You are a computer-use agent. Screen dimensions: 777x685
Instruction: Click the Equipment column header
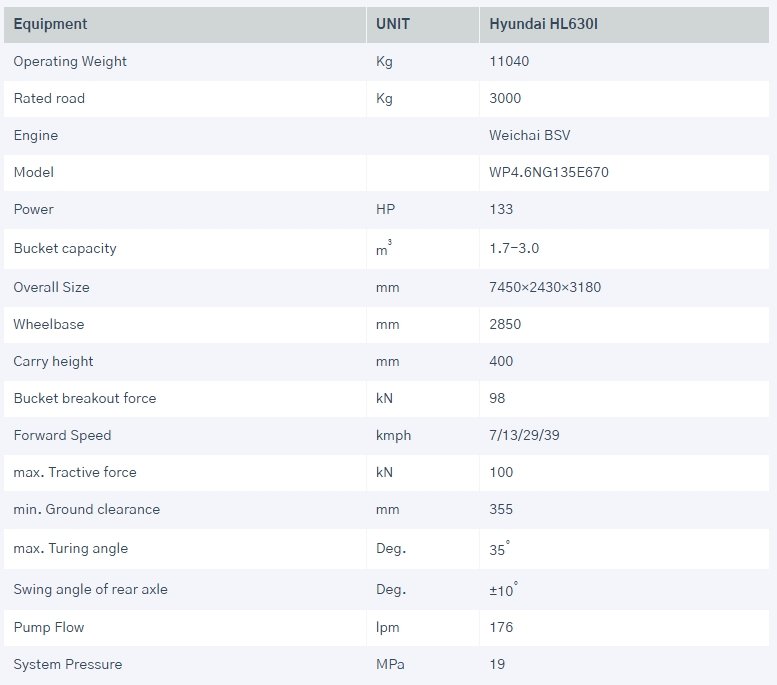coord(50,24)
